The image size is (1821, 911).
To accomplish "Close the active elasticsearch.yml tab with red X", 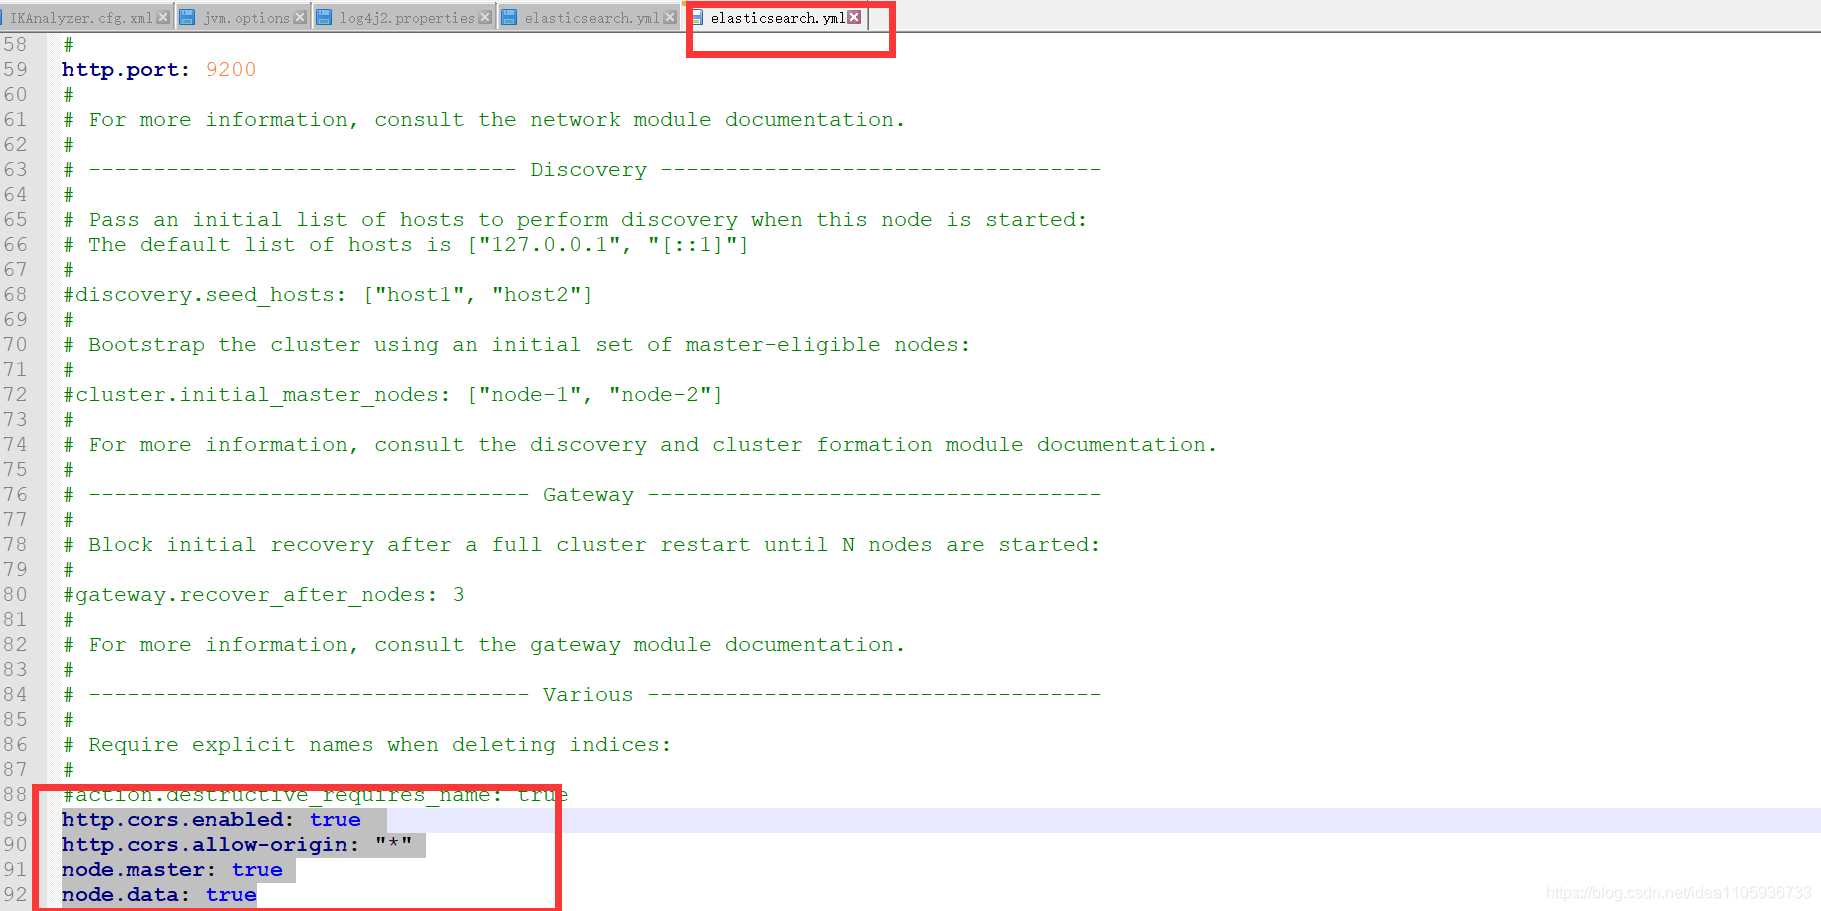I will [854, 17].
